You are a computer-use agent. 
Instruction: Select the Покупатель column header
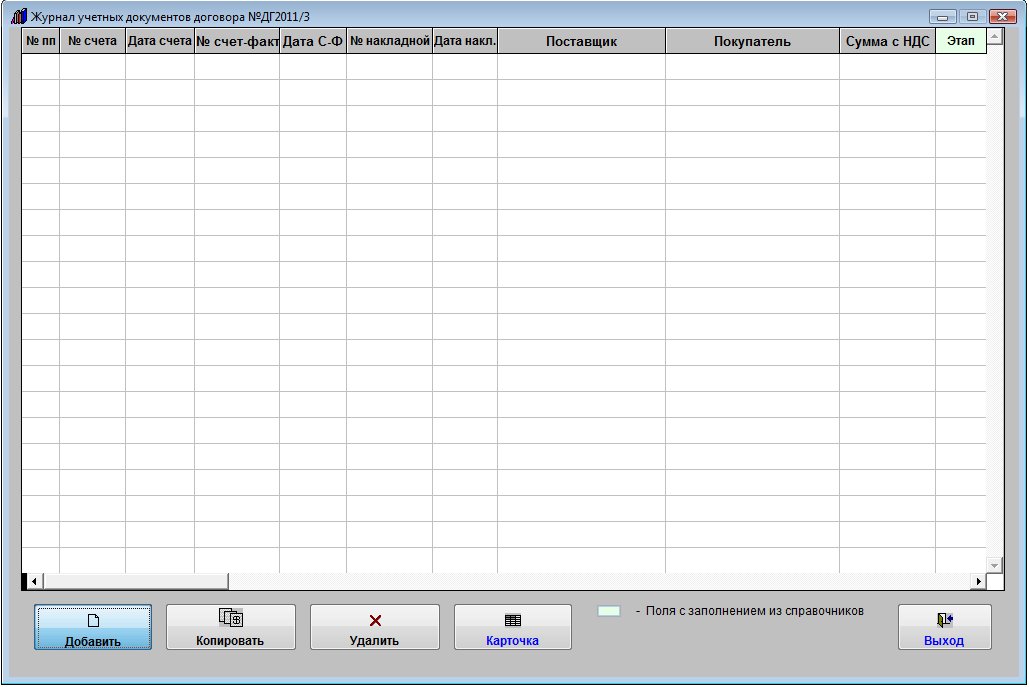pyautogui.click(x=752, y=41)
